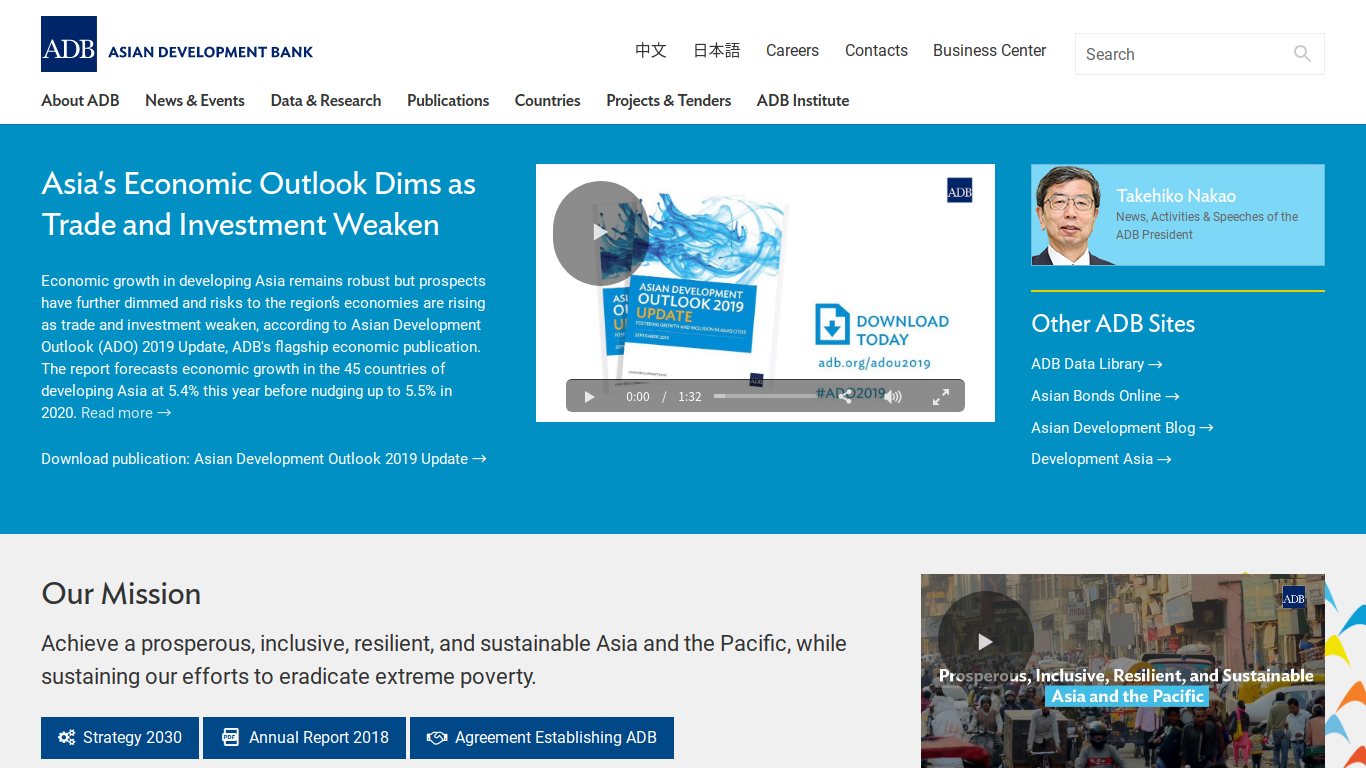Mute the video with the speaker icon
Image resolution: width=1366 pixels, height=768 pixels.
893,397
